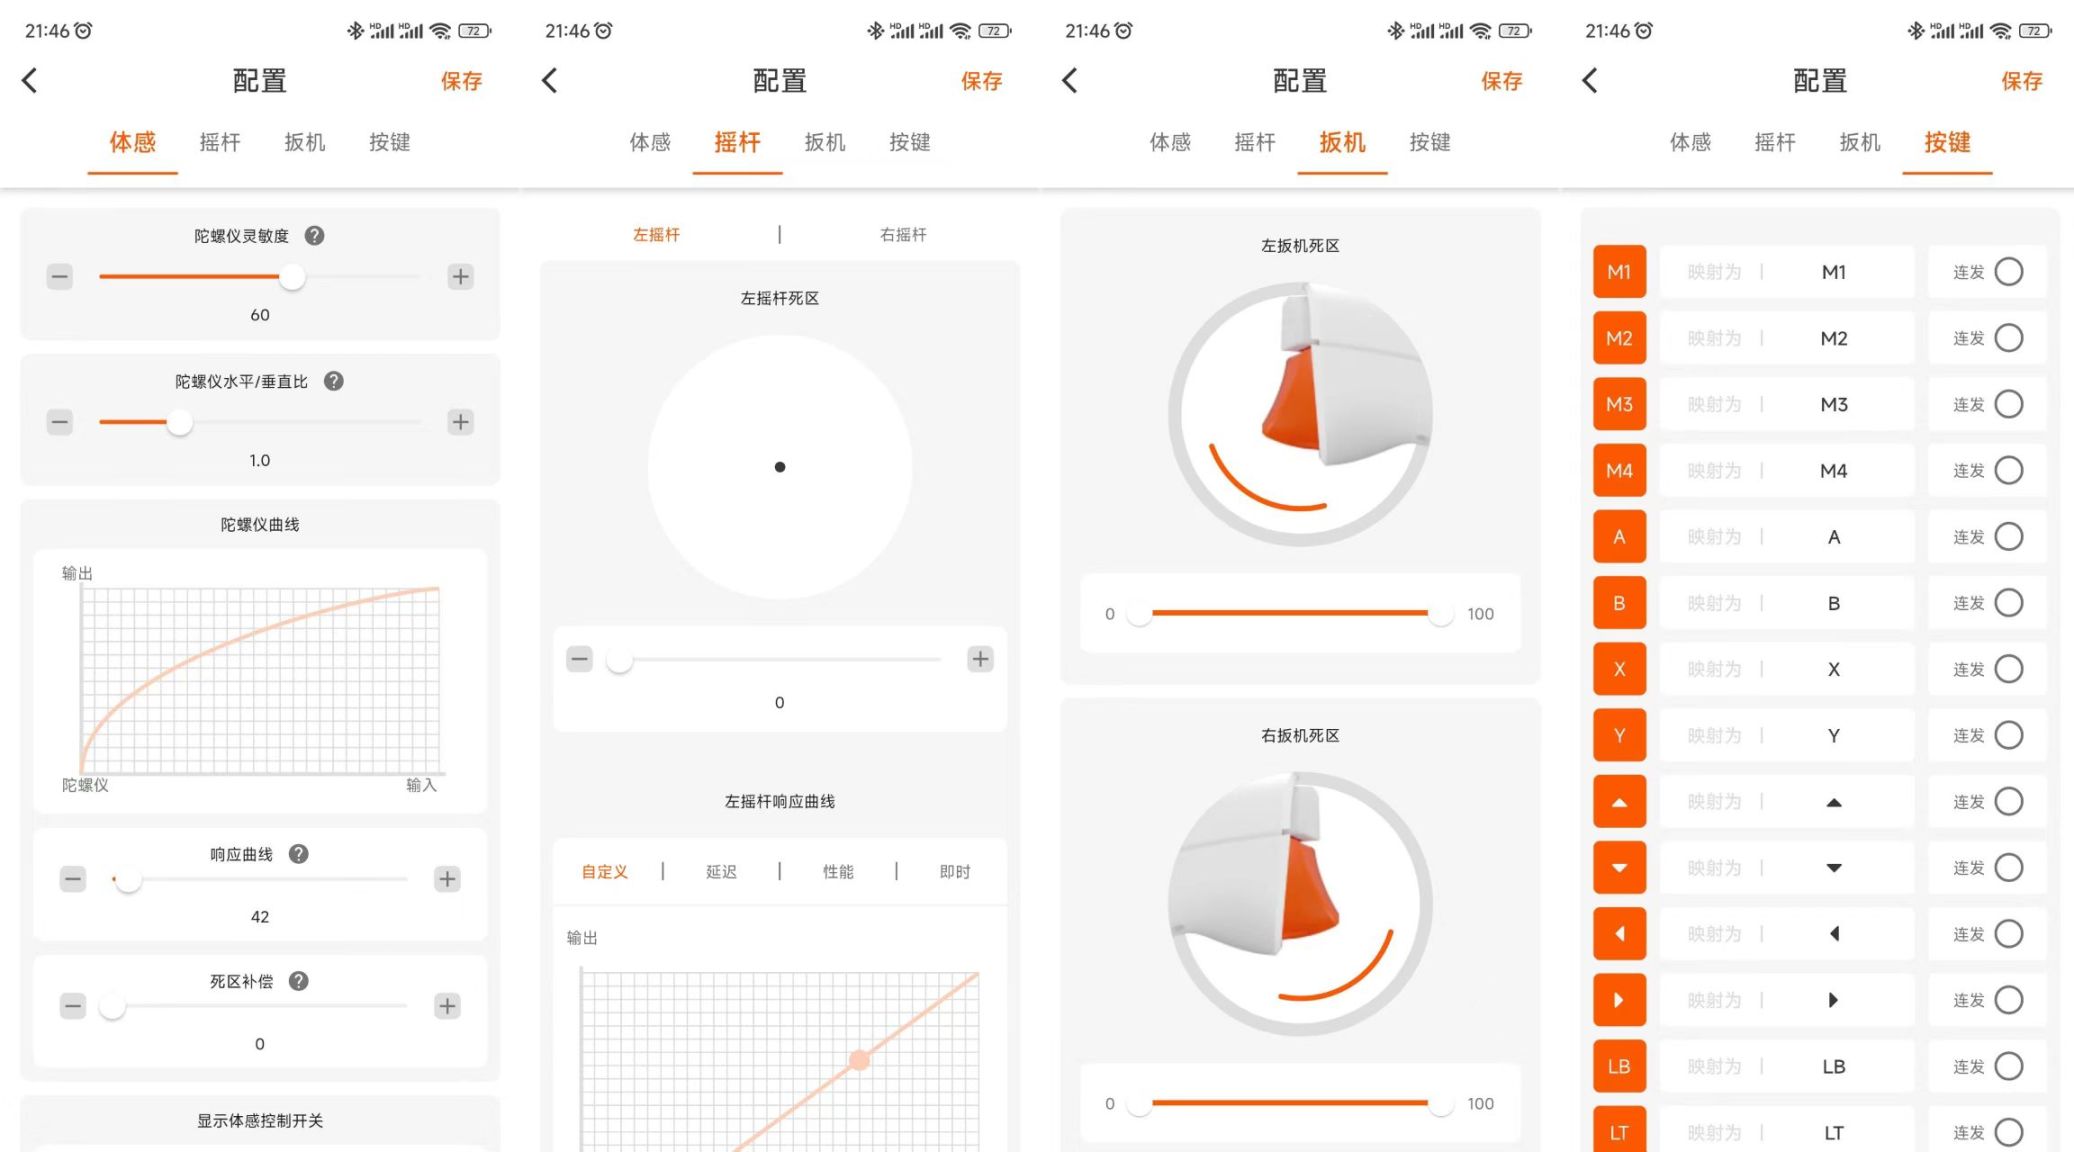The height and width of the screenshot is (1152, 2074).
Task: Turn on 连发 for the Y button
Action: click(x=2008, y=736)
